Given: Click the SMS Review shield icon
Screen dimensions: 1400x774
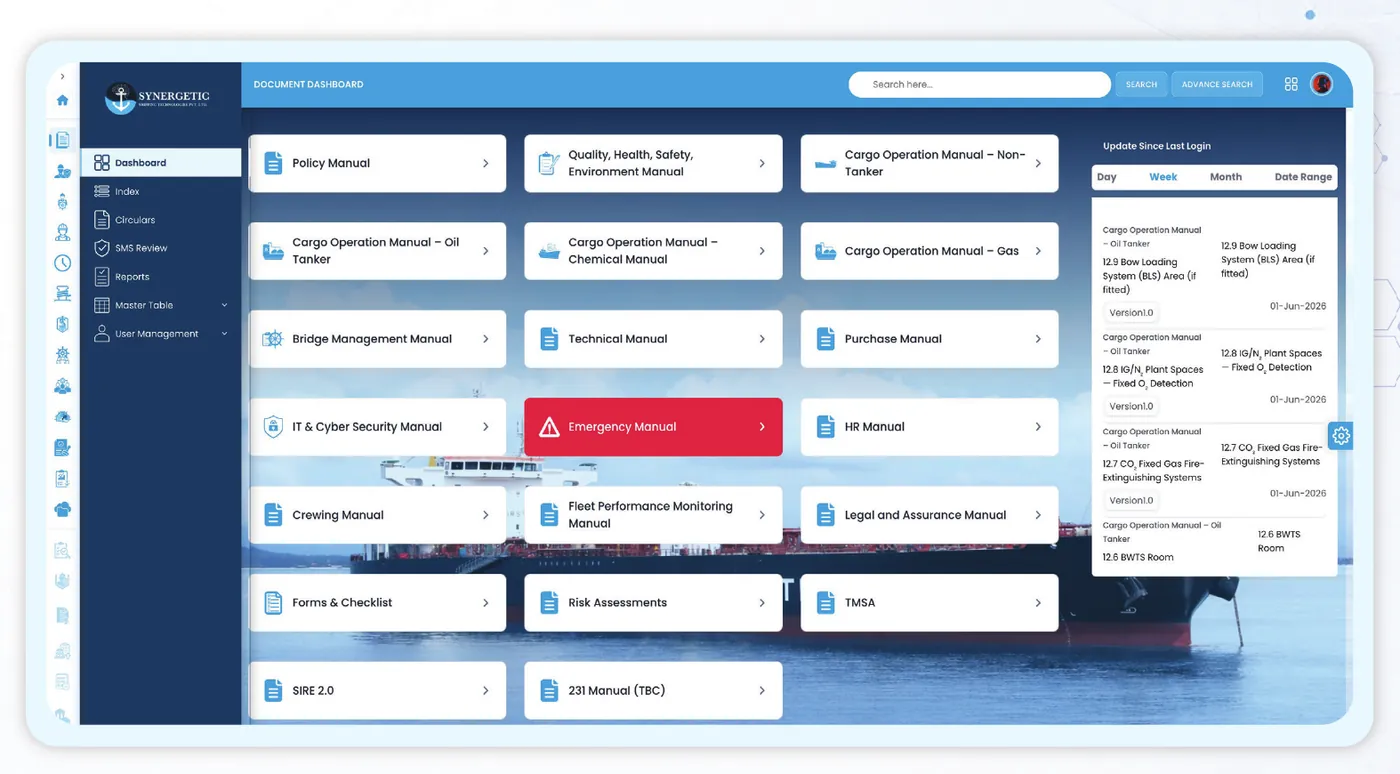Looking at the screenshot, I should tap(101, 248).
